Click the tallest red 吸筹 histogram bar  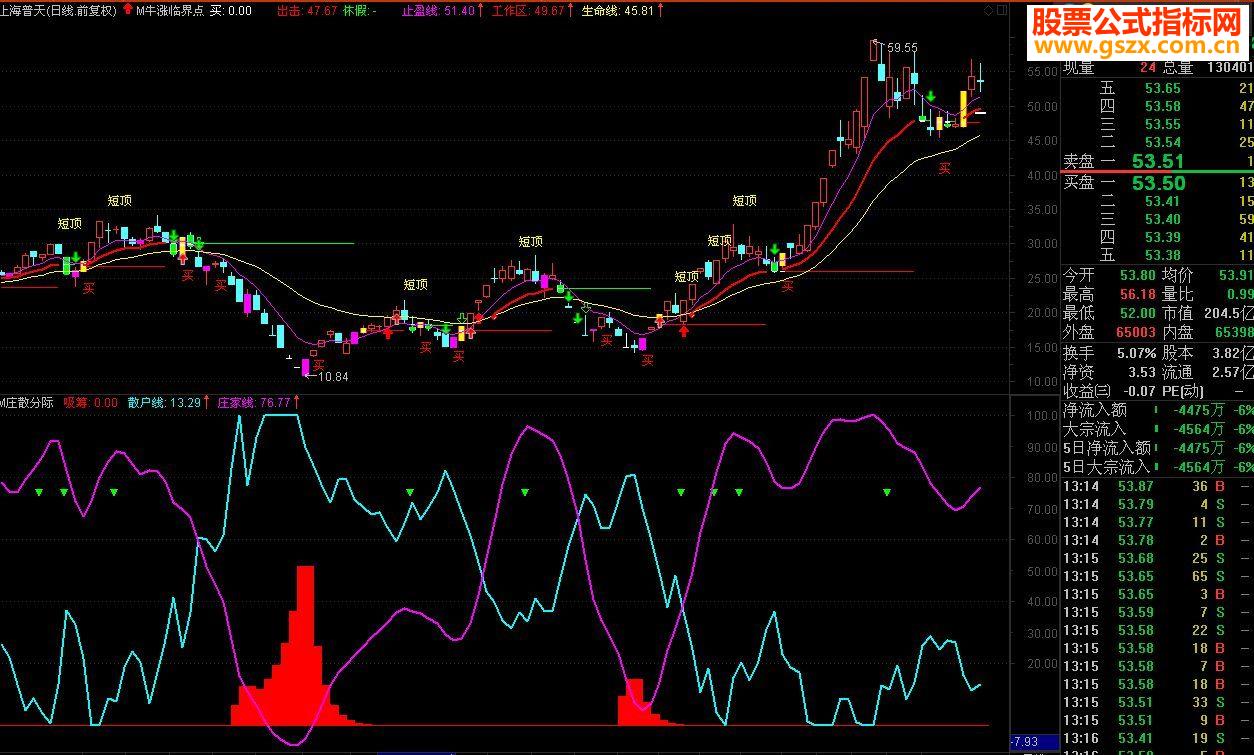[x=306, y=645]
